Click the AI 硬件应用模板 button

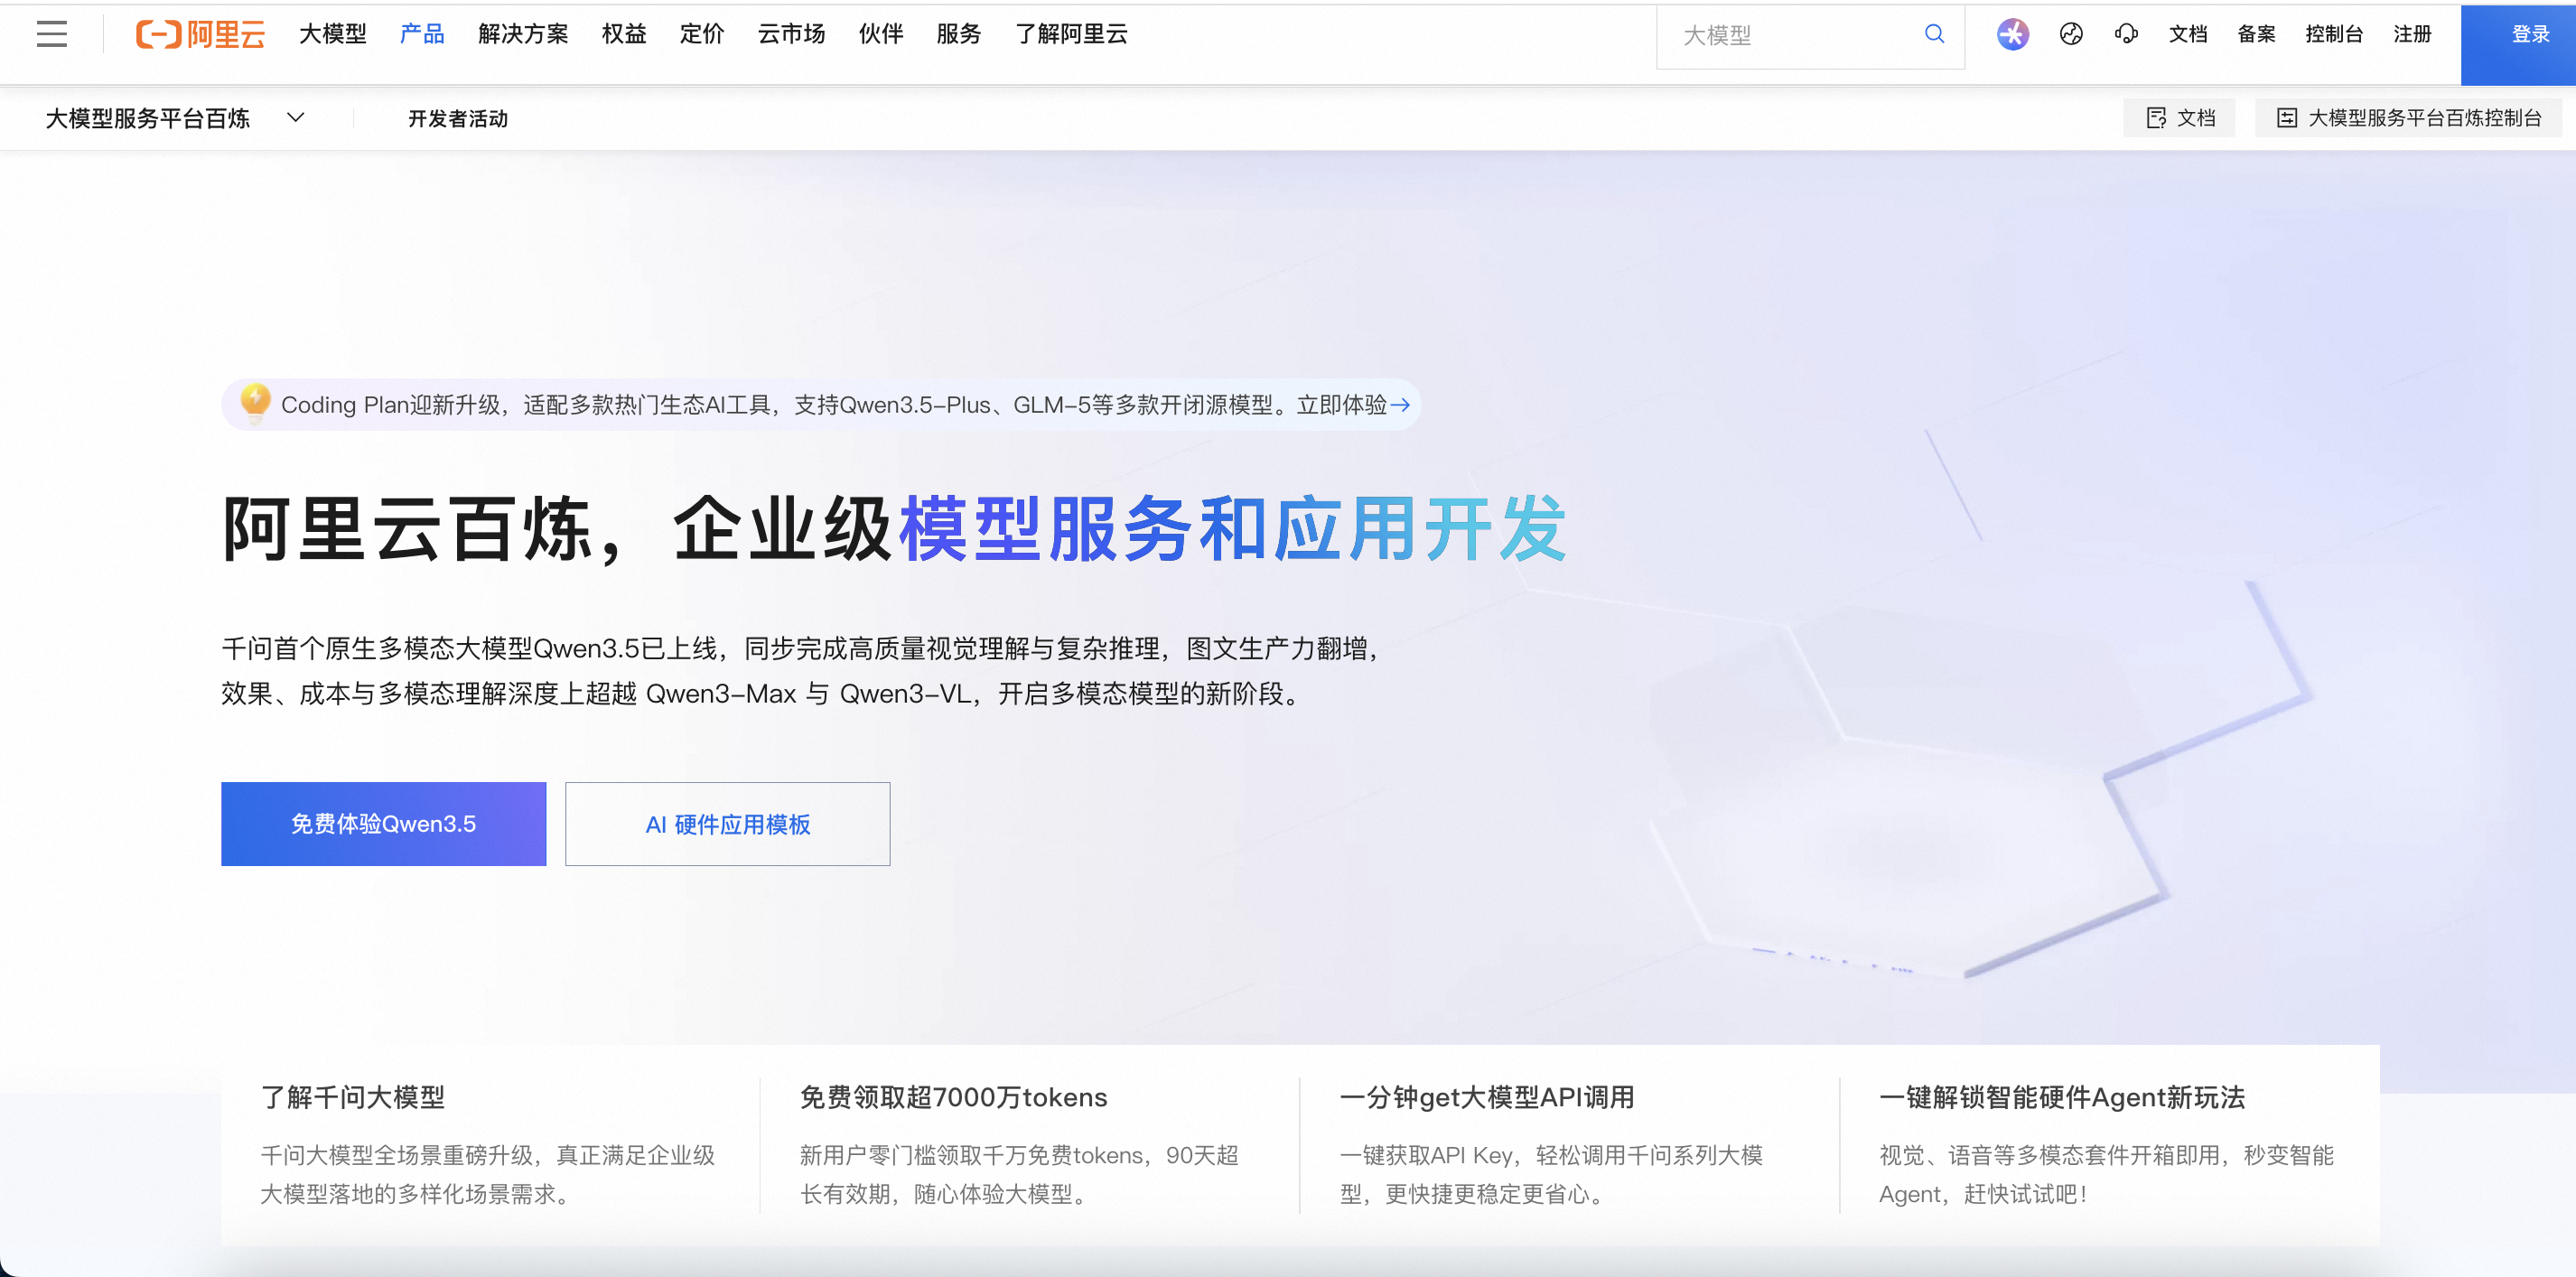(x=727, y=824)
